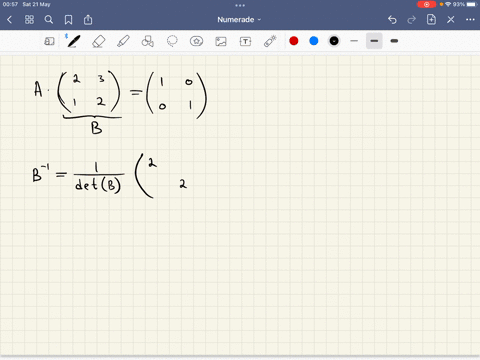This screenshot has width=480, height=360.
Task: Open search in the notebook
Action: [x=49, y=20]
